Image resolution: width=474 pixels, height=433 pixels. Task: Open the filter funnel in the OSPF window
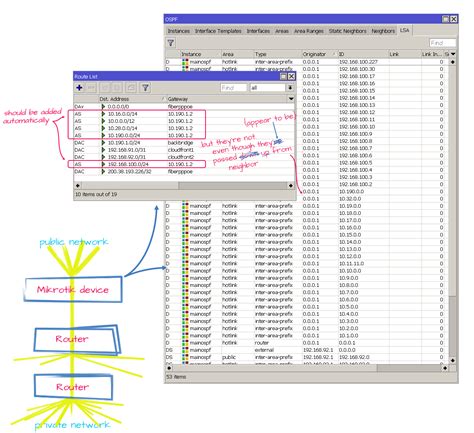tap(171, 43)
